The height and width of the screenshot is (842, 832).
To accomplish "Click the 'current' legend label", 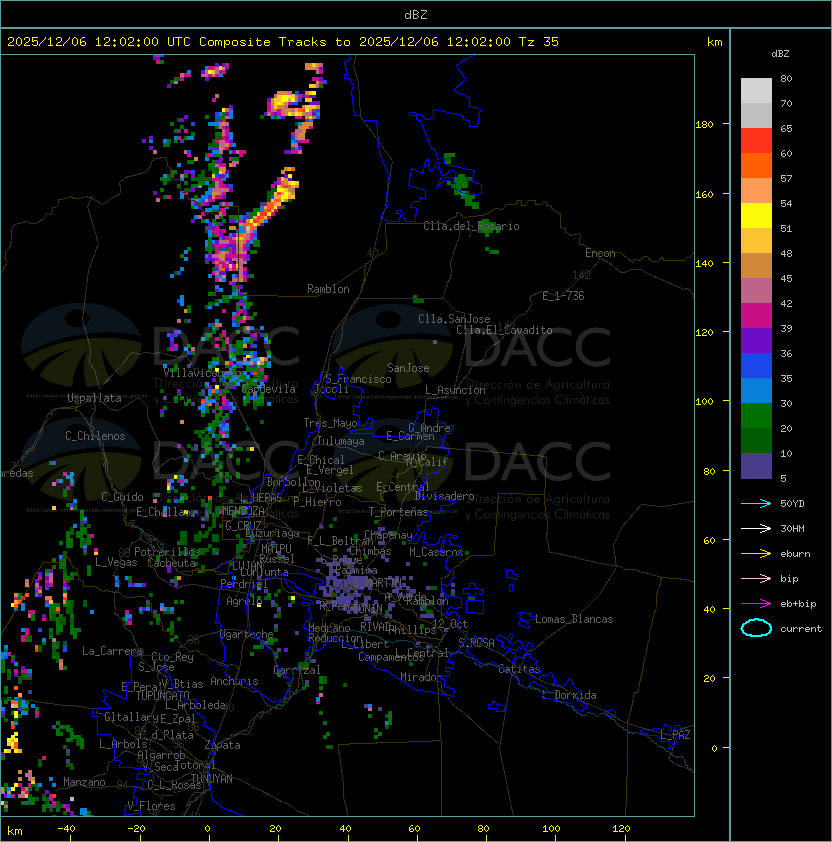I will pos(801,629).
